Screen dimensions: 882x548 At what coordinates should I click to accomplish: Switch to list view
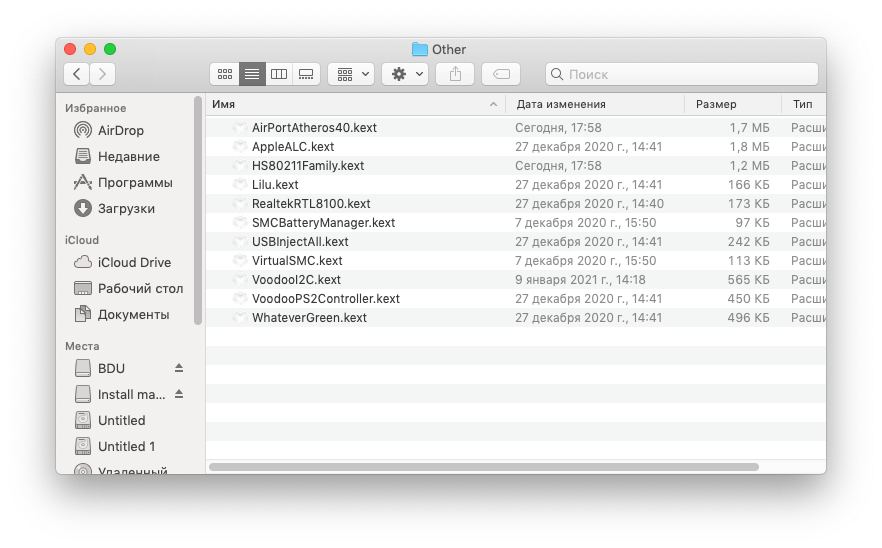(252, 74)
